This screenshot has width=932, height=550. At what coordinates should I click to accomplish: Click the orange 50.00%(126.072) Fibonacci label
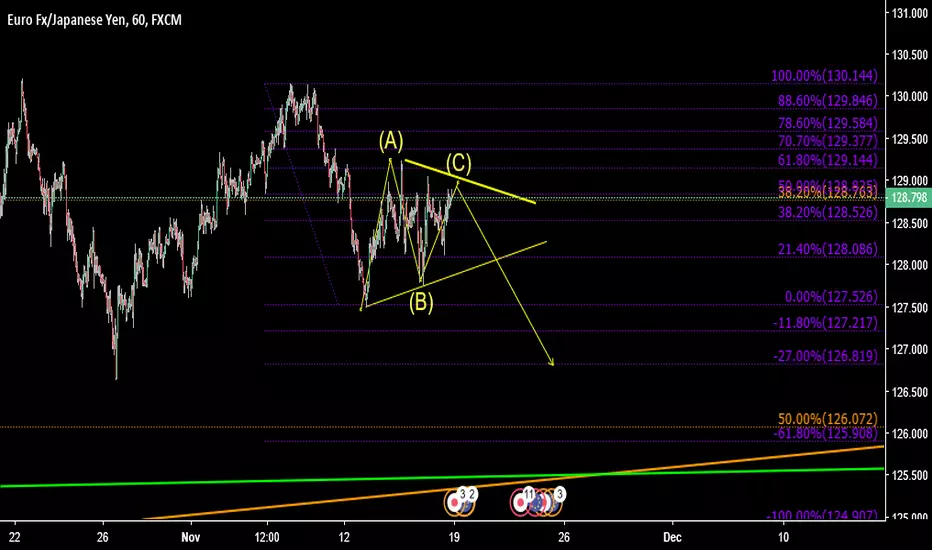click(827, 419)
